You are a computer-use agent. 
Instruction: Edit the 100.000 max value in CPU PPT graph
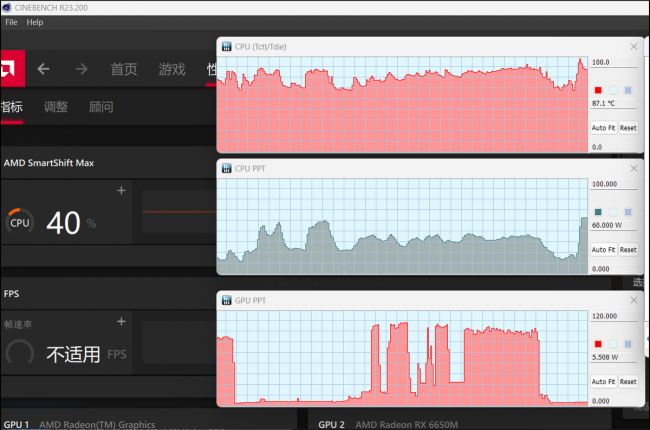point(614,185)
